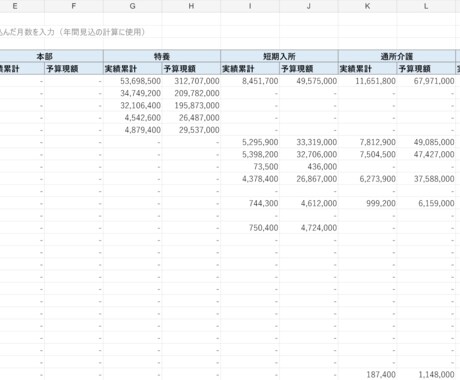This screenshot has width=460, height=380.
Task: Pick the cell containing 4,879,400
Action: point(132,130)
